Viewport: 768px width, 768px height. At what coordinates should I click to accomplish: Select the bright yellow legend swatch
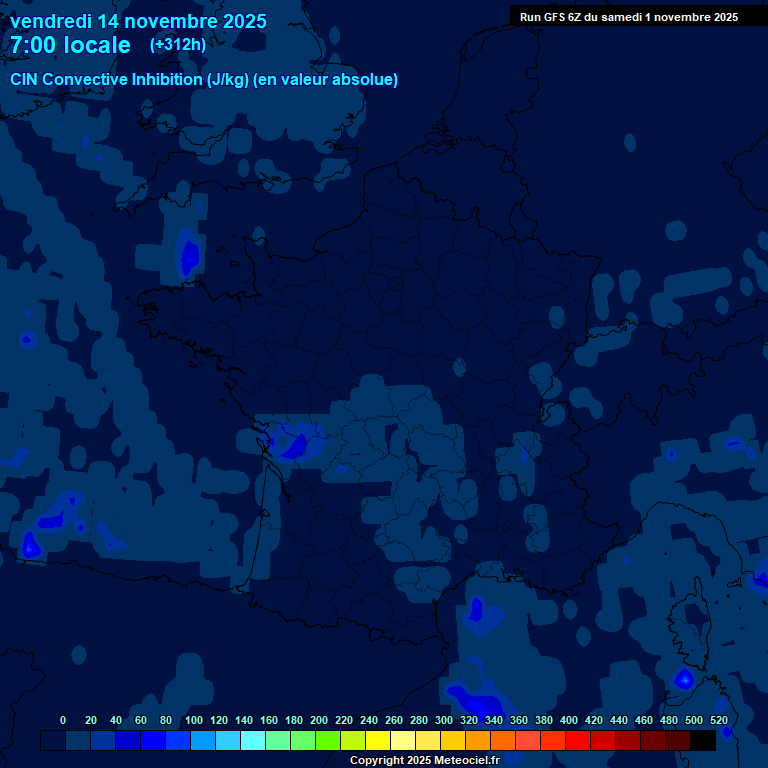(378, 740)
